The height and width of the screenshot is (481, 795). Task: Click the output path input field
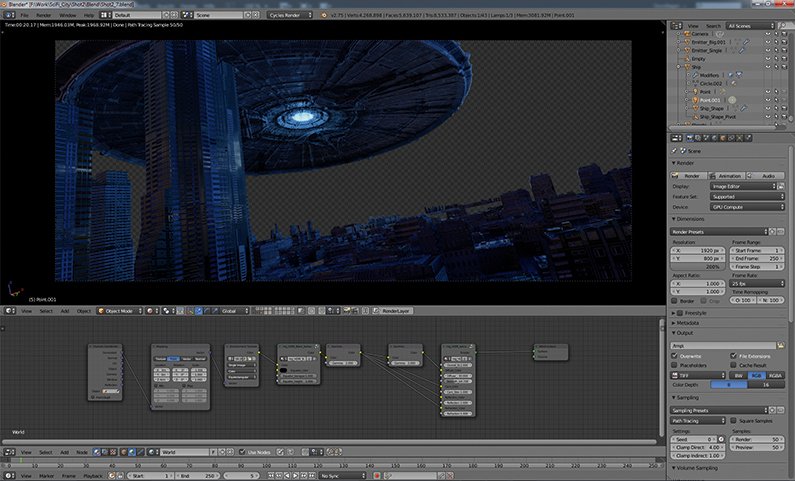coord(724,346)
